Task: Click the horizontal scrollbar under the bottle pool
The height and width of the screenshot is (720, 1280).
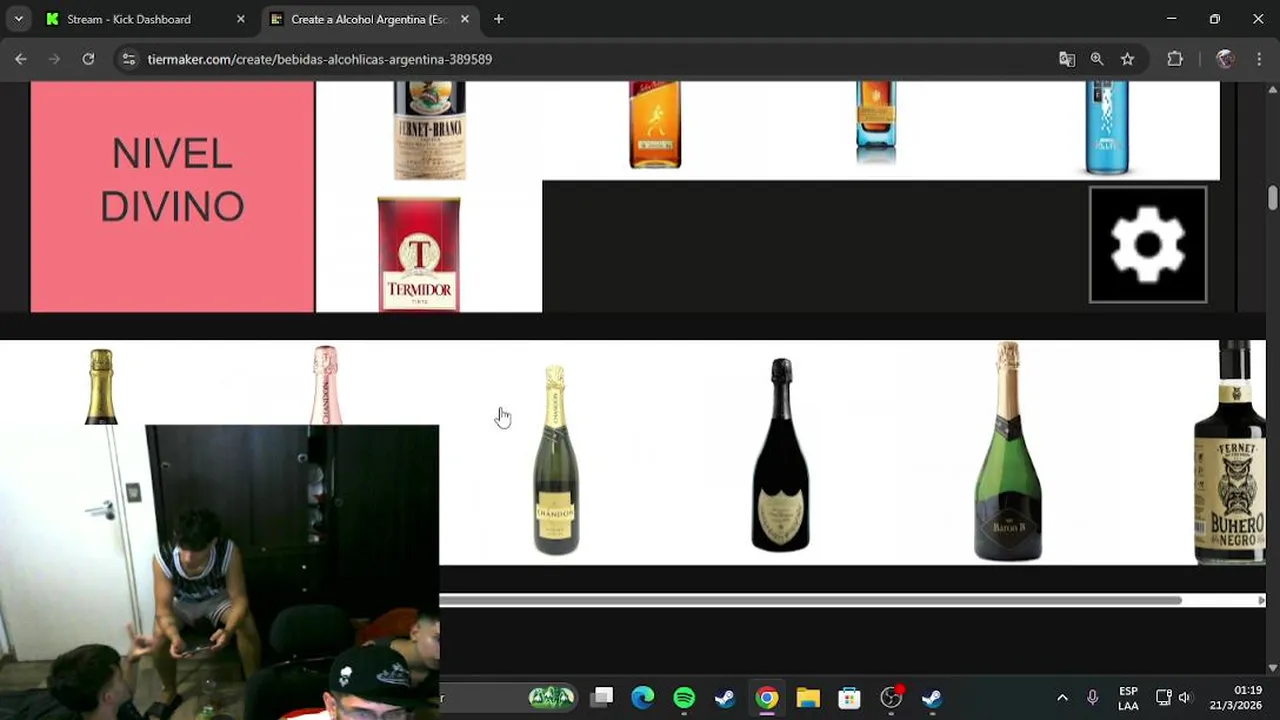Action: [x=810, y=600]
